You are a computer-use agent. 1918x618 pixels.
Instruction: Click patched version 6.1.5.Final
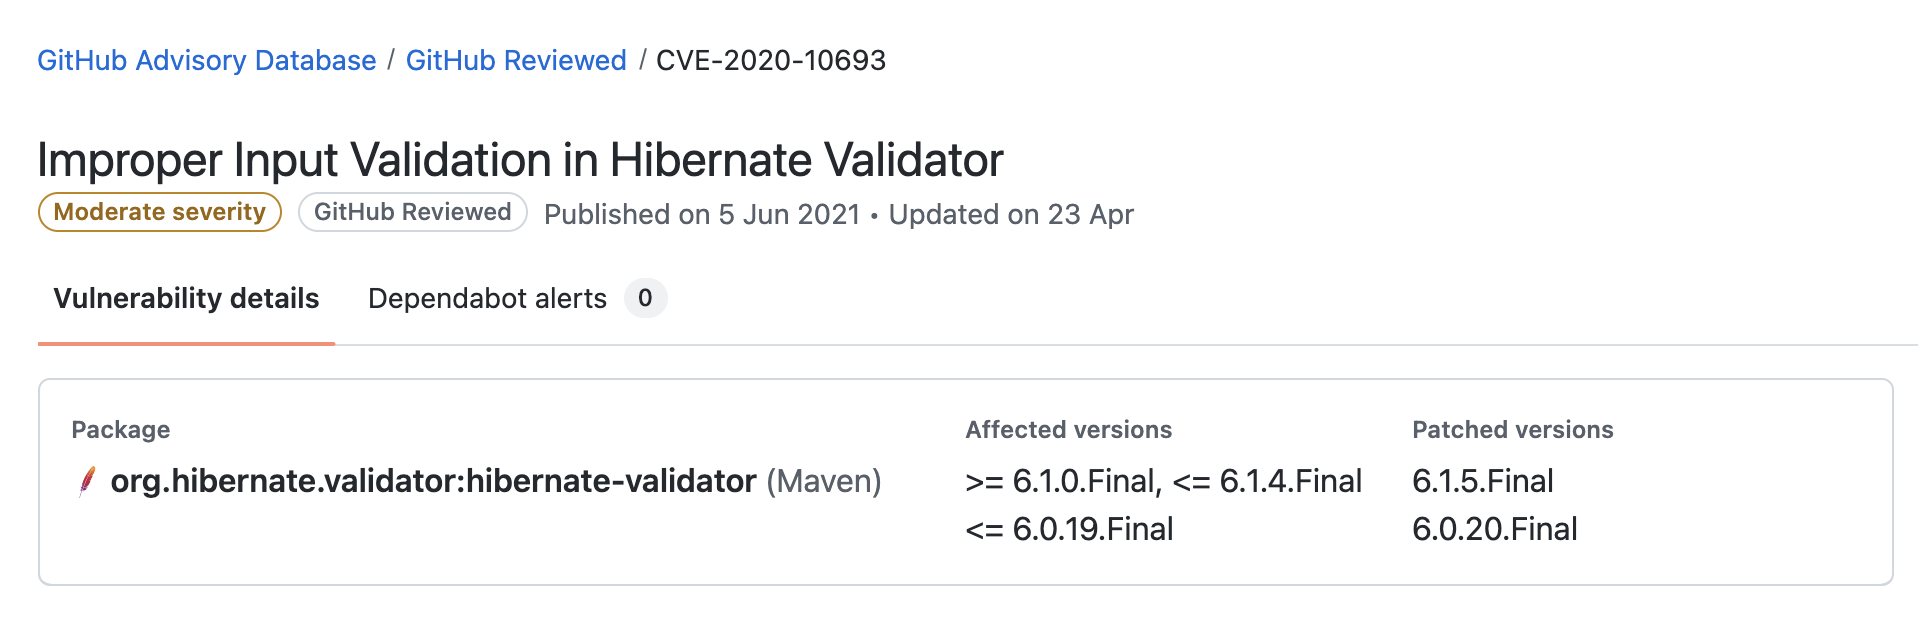click(x=1482, y=481)
